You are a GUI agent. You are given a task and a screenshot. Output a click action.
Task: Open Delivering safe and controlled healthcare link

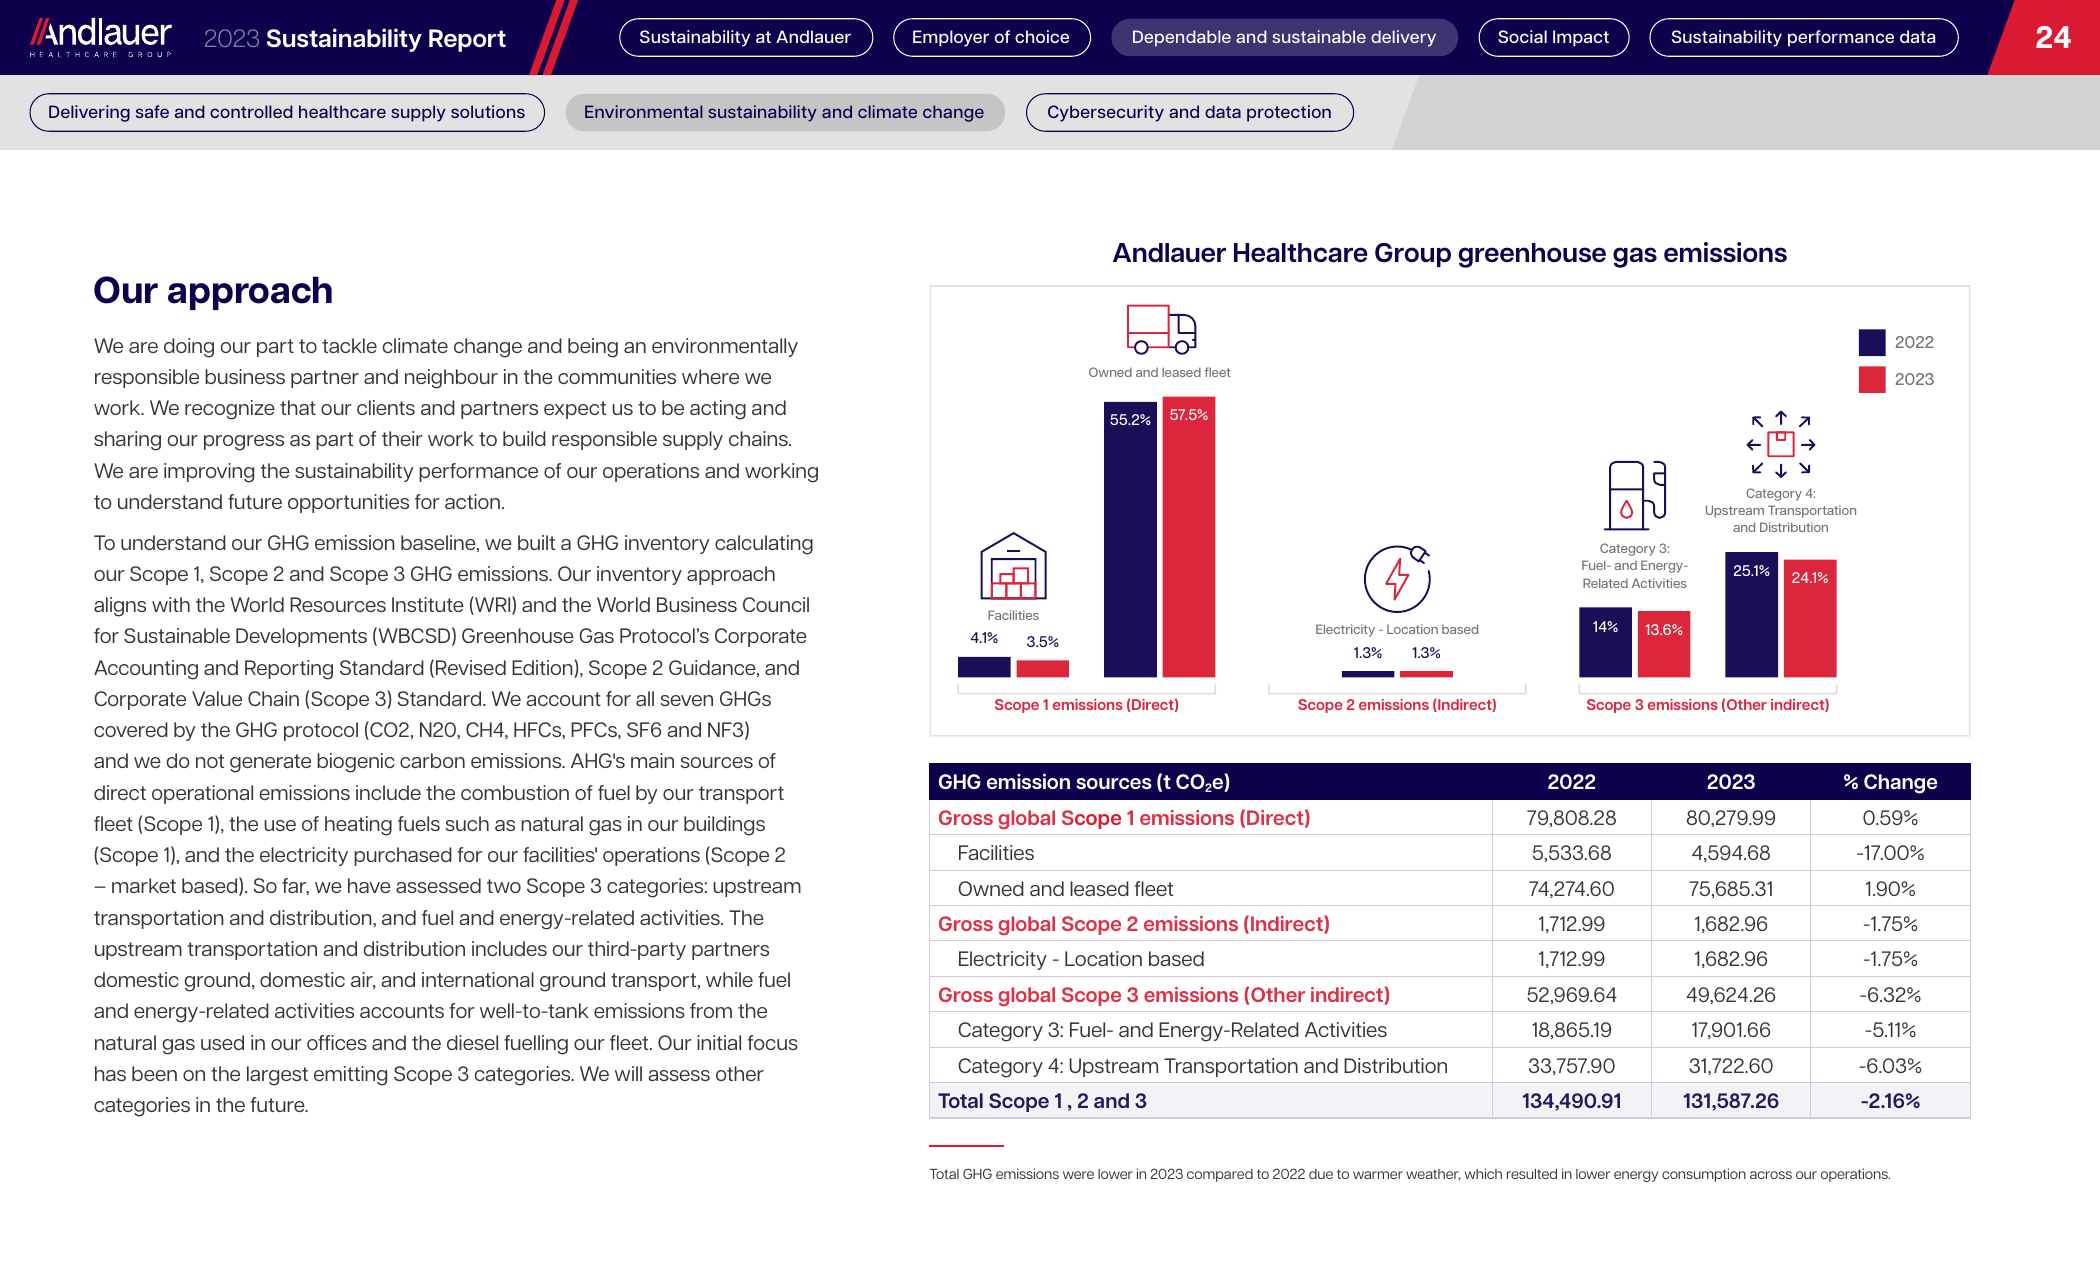click(287, 112)
